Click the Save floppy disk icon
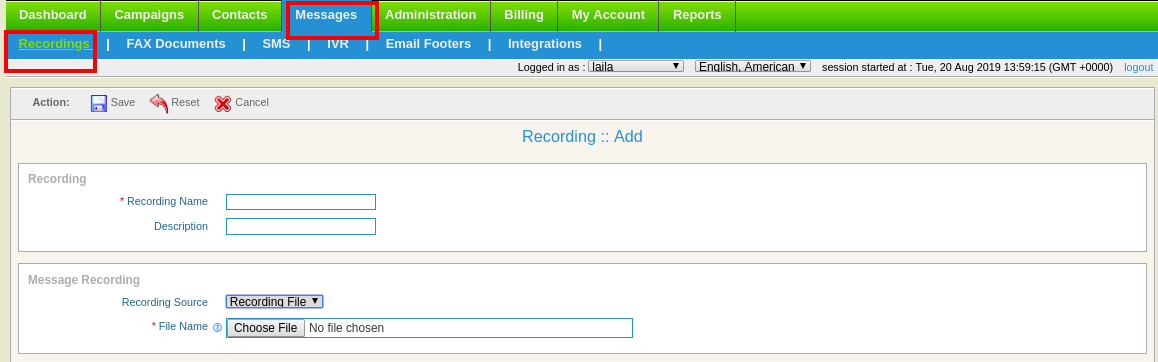This screenshot has height=362, width=1158. pos(99,103)
